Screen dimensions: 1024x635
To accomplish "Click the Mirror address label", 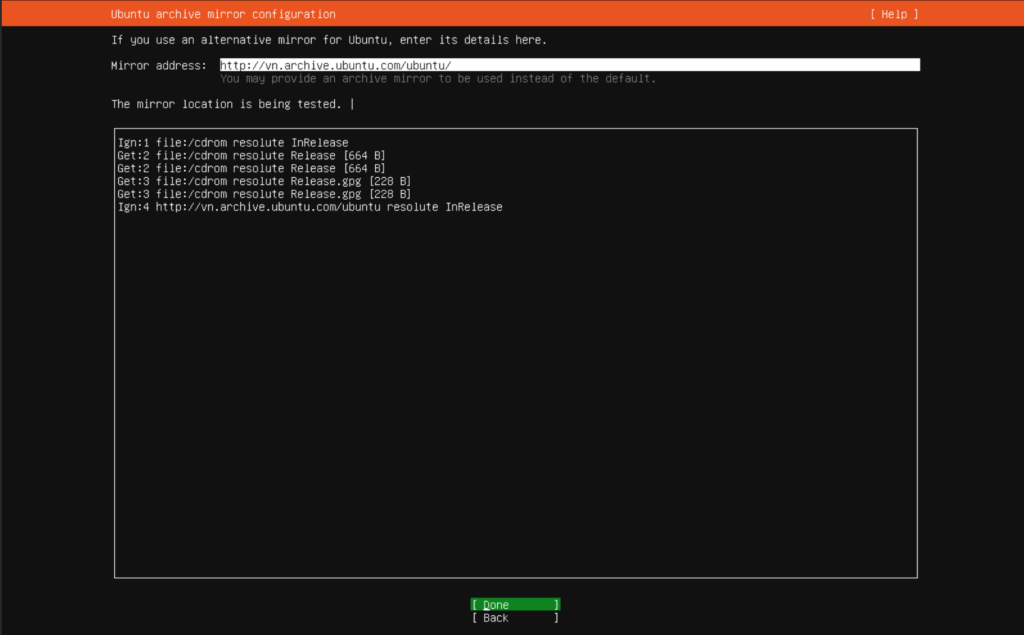I will pyautogui.click(x=159, y=65).
